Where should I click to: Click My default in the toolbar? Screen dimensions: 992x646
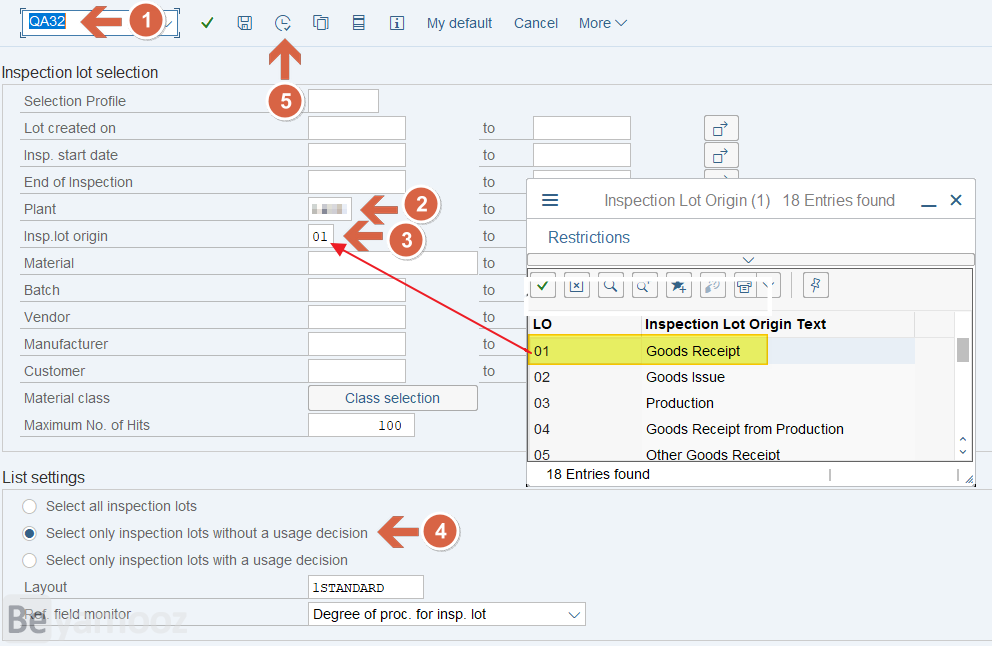pos(459,23)
